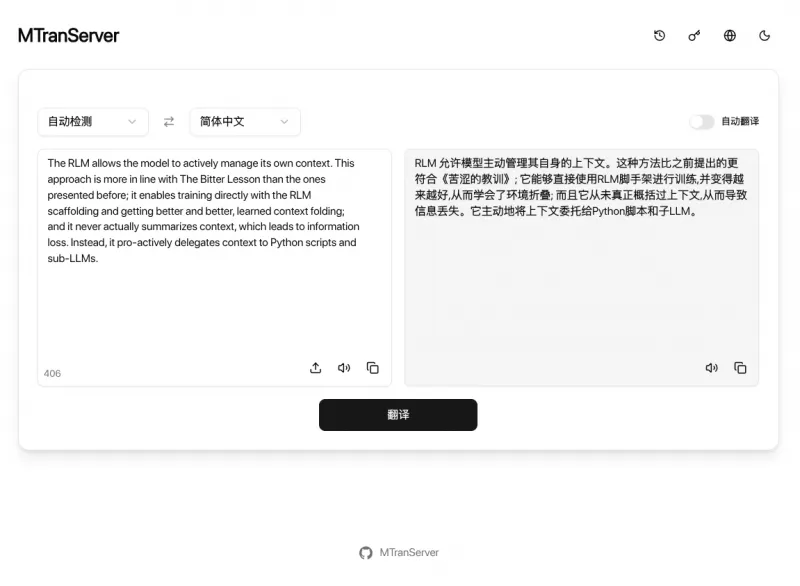The height and width of the screenshot is (586, 800).
Task: Open the interface language globe icon
Action: pos(729,35)
